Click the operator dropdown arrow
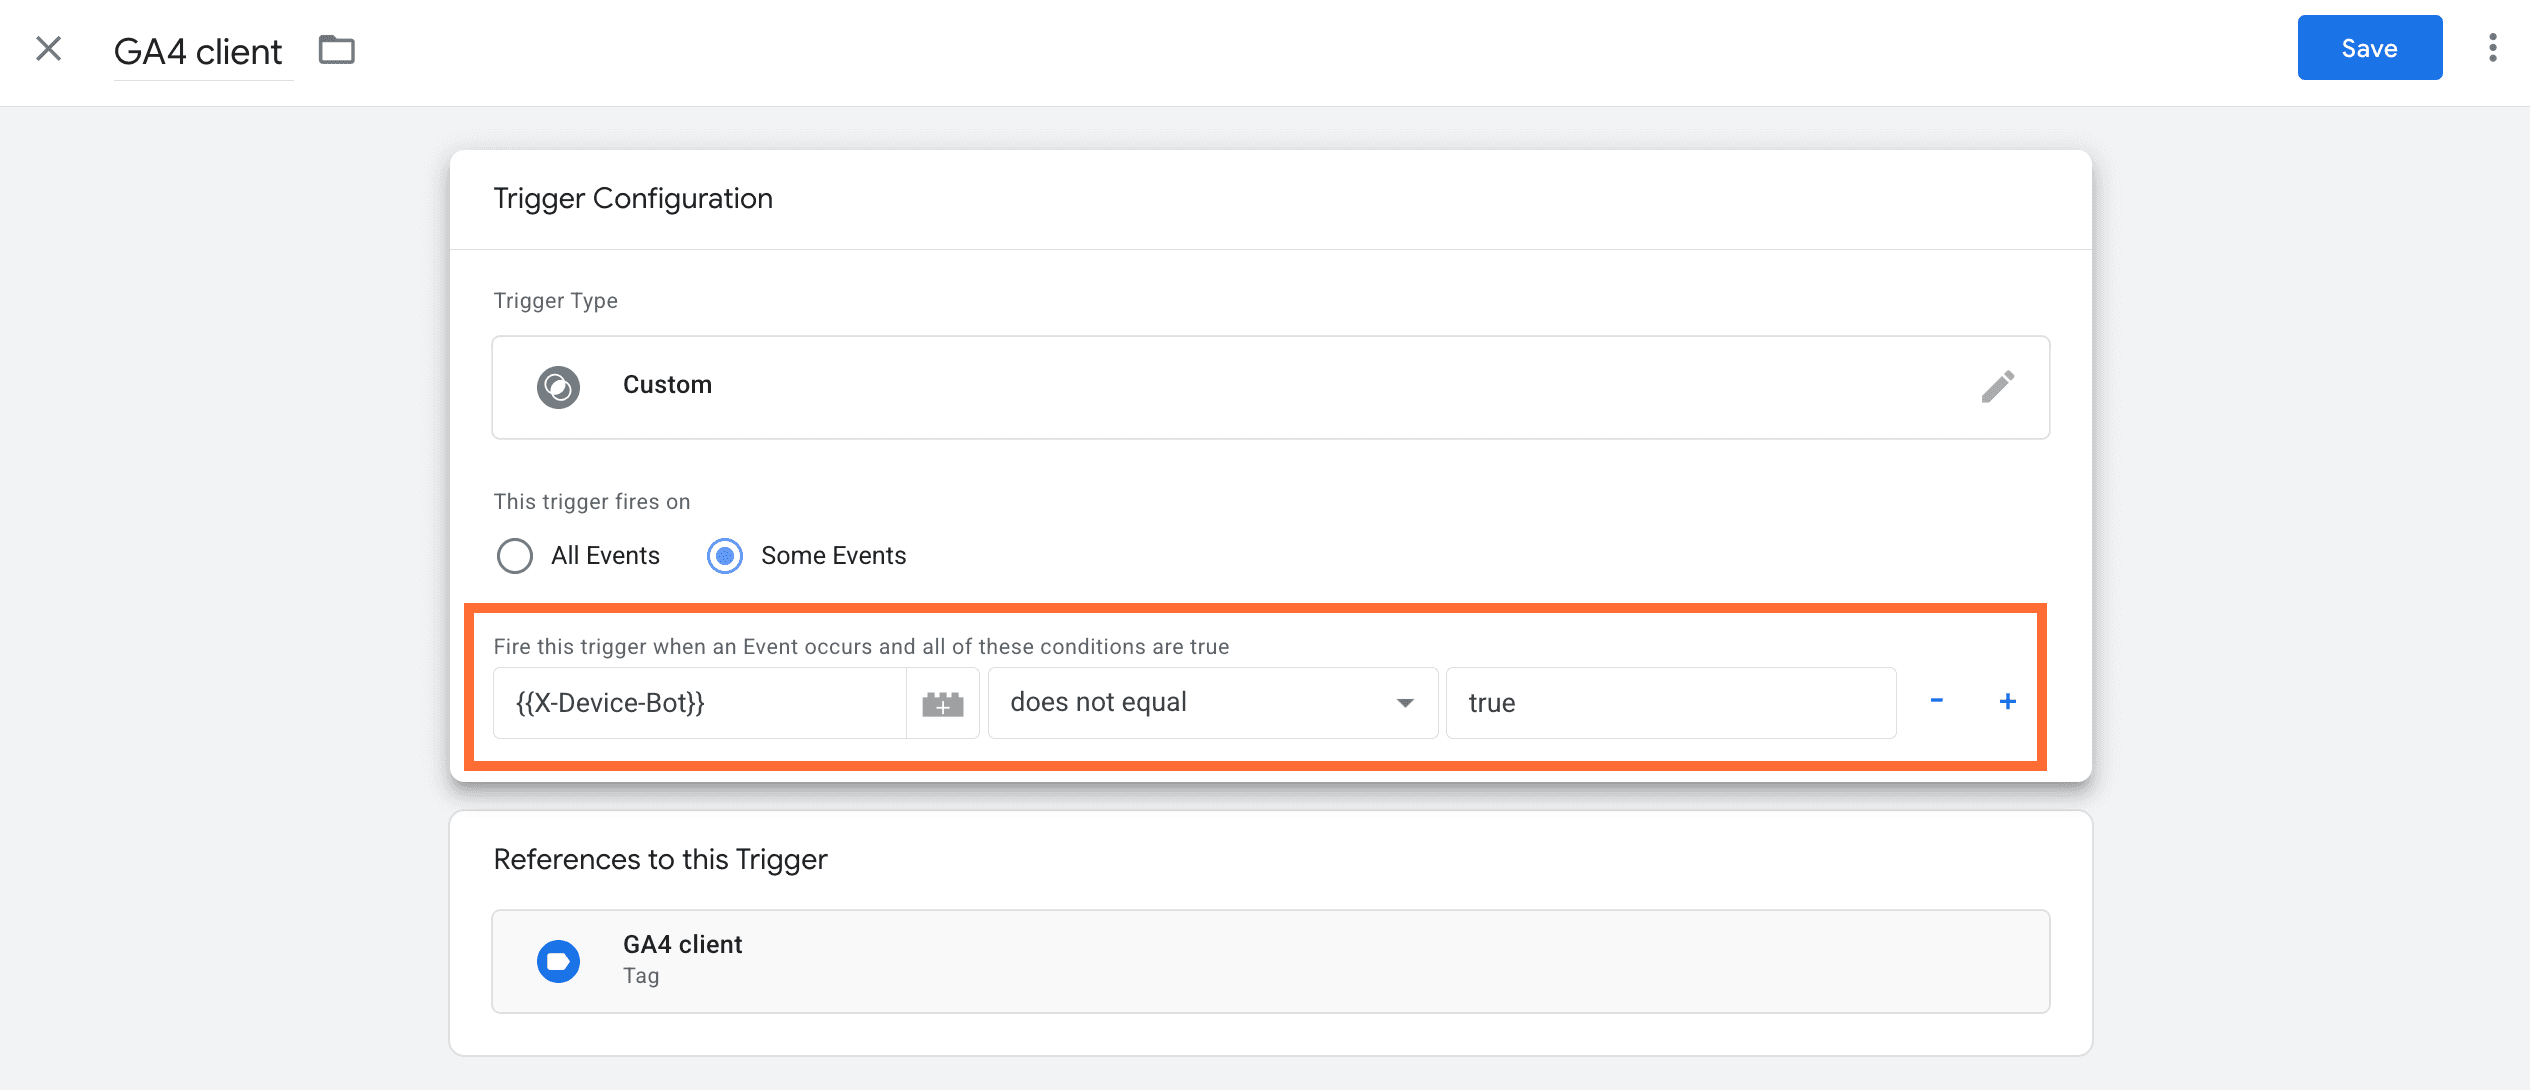 coord(1404,704)
